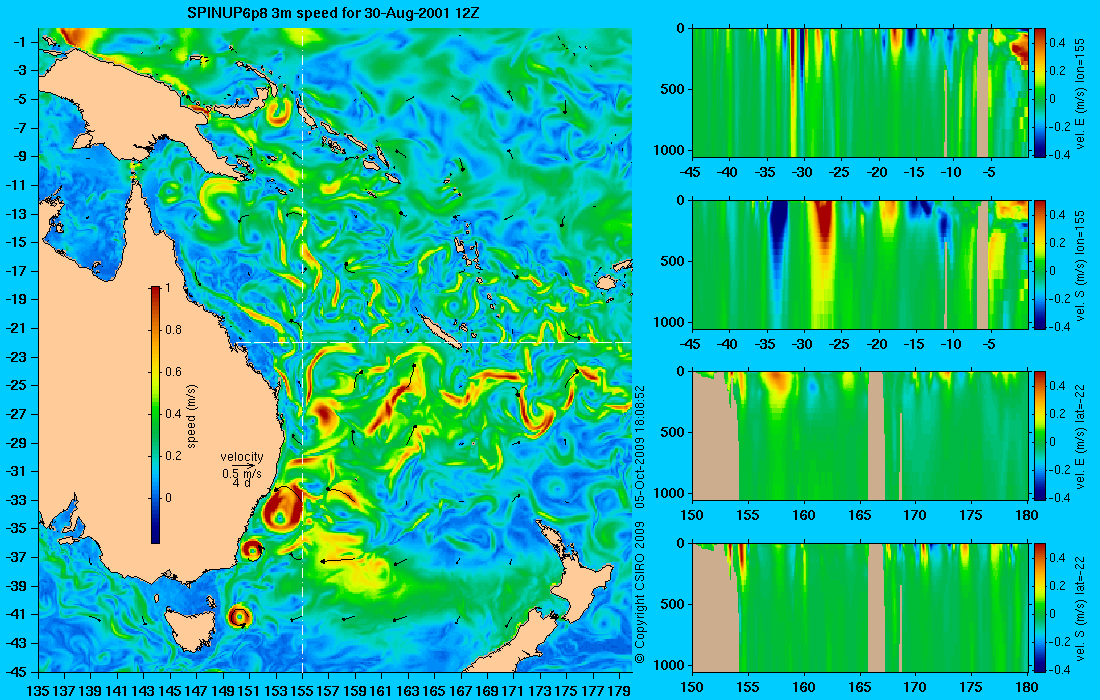This screenshot has width=1100, height=700.
Task: Click latitude label -41 on the map axis
Action: [16, 614]
